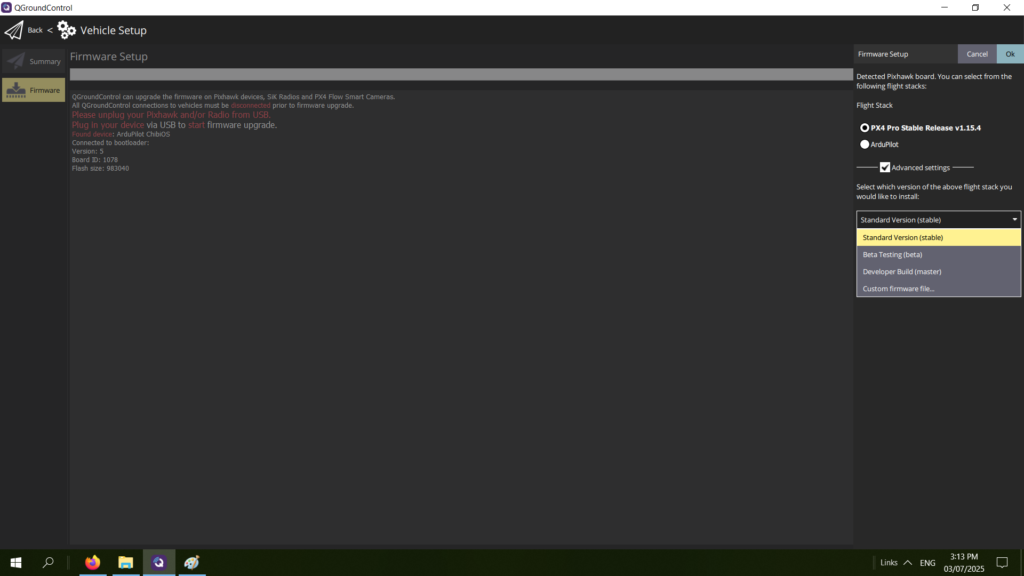
Task: Choose Developer Build (master) option
Action: click(938, 272)
